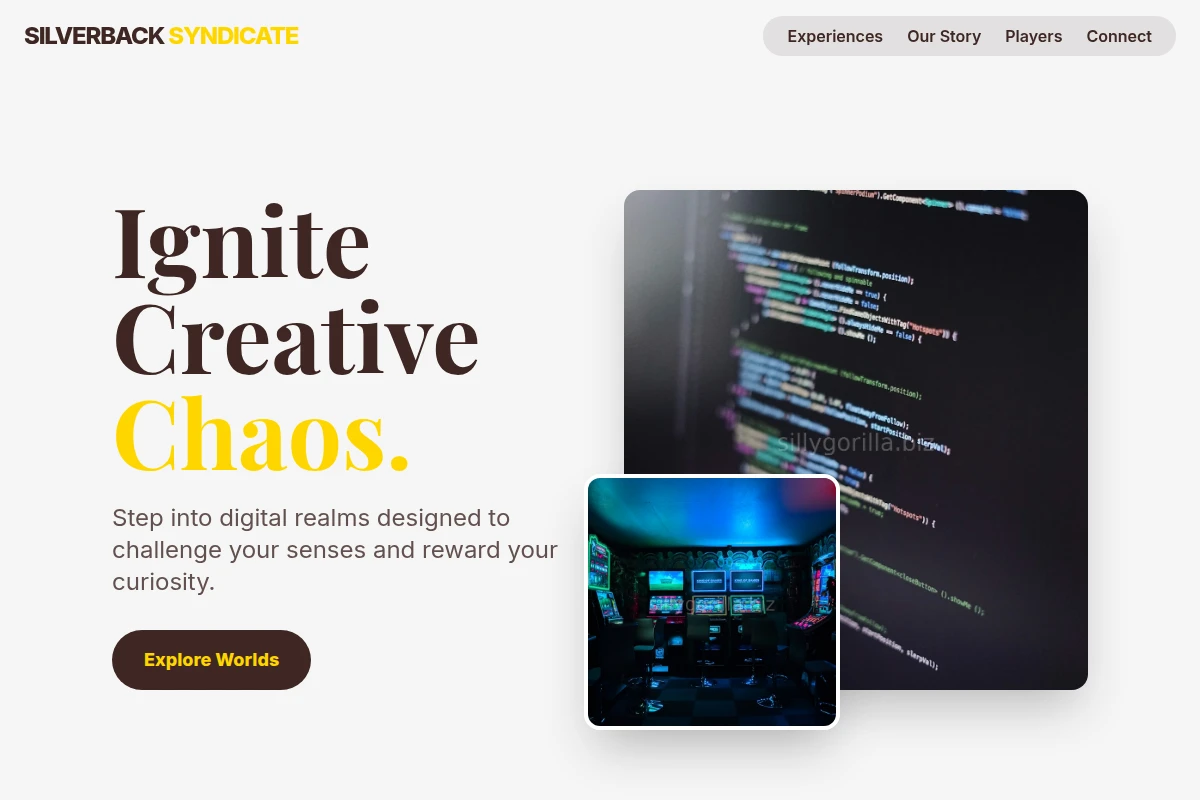
Task: Select the Connect nav link
Action: click(1119, 36)
